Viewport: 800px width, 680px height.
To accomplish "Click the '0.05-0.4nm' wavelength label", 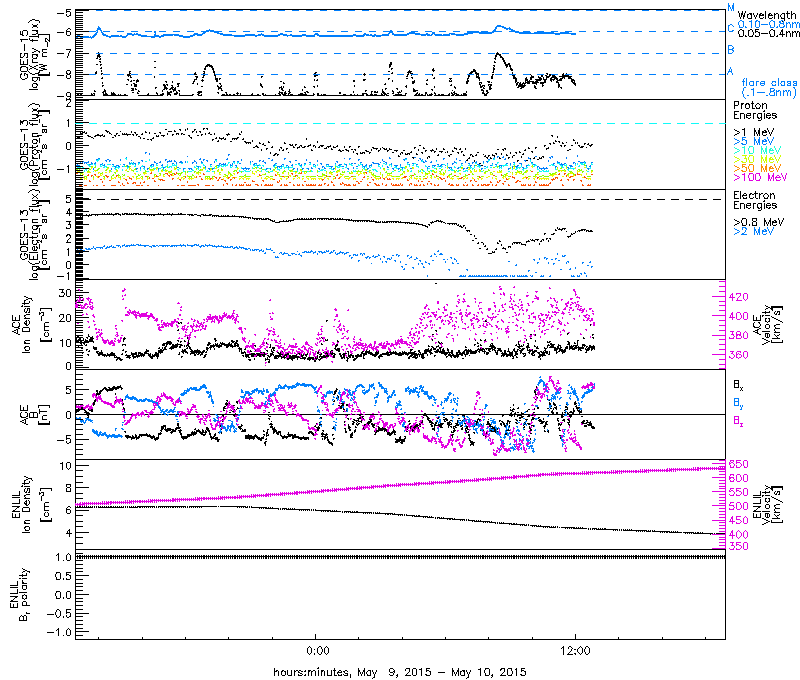I will tap(769, 33).
